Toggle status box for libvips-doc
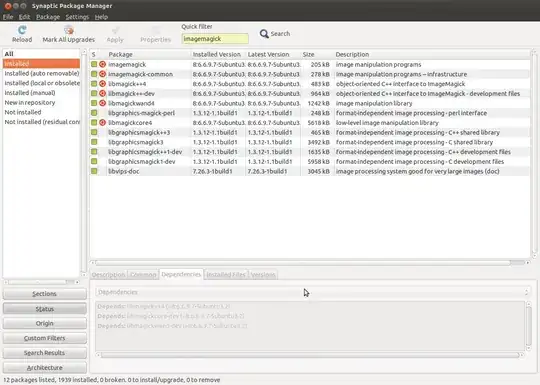Viewport: 540px width, 385px height. click(x=94, y=171)
